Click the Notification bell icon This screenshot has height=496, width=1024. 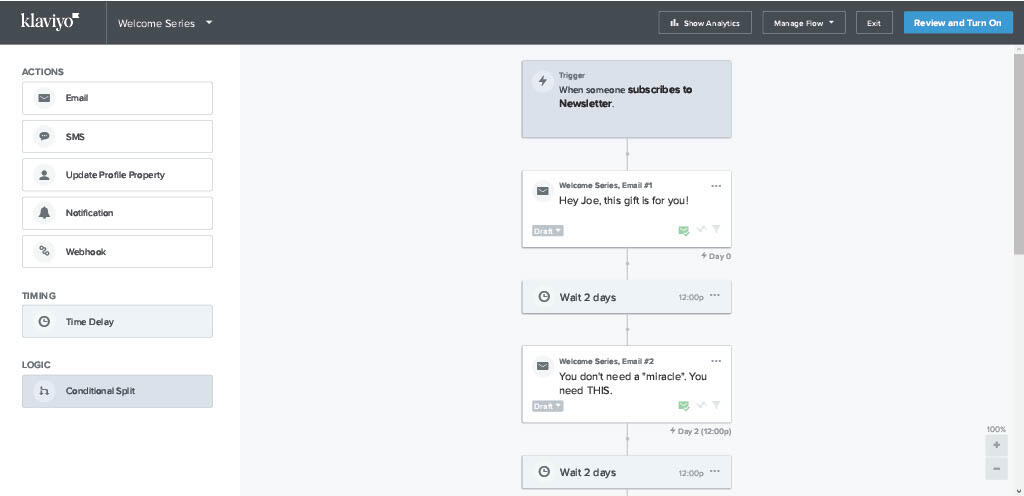[x=44, y=213]
